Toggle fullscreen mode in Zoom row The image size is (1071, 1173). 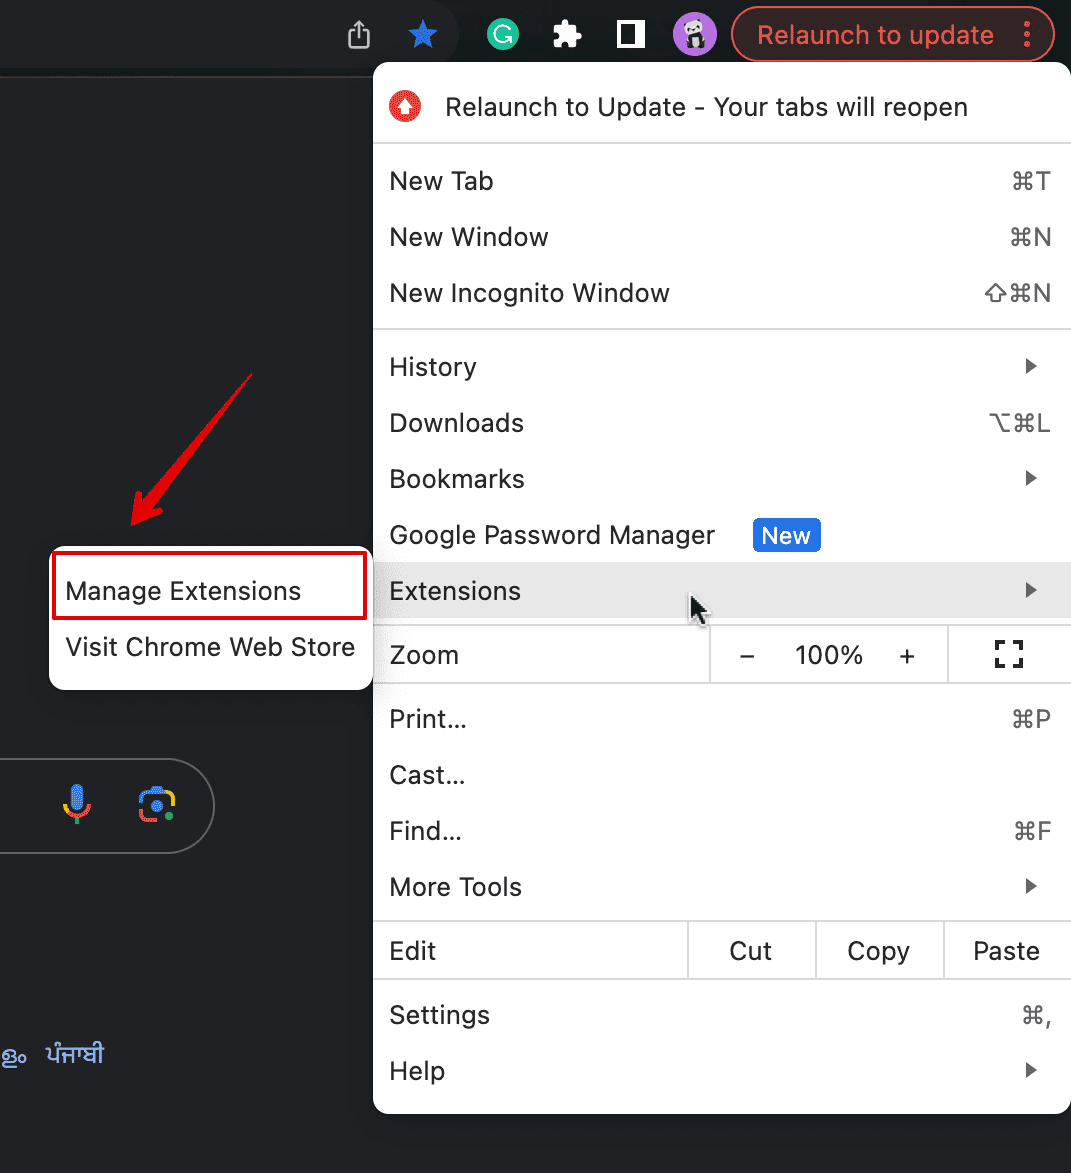(1009, 655)
